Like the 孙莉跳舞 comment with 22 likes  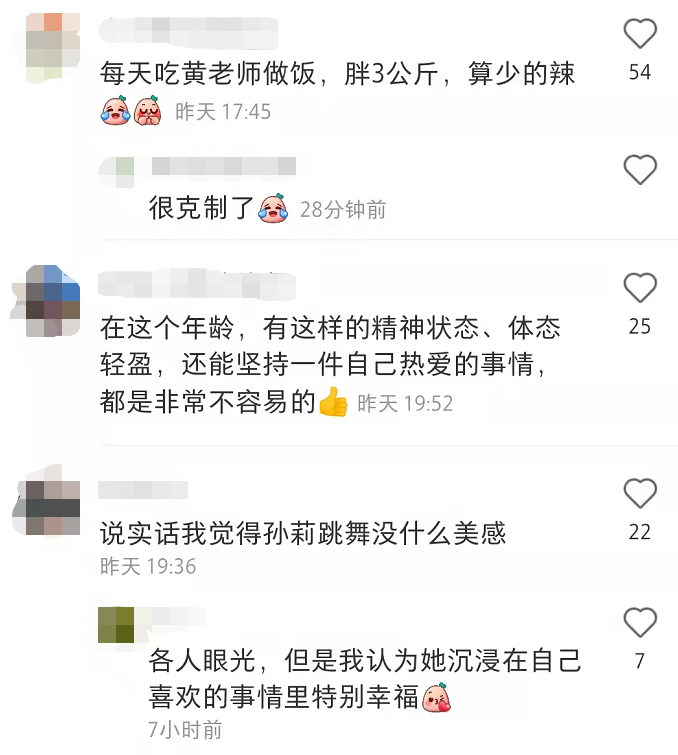coord(640,493)
